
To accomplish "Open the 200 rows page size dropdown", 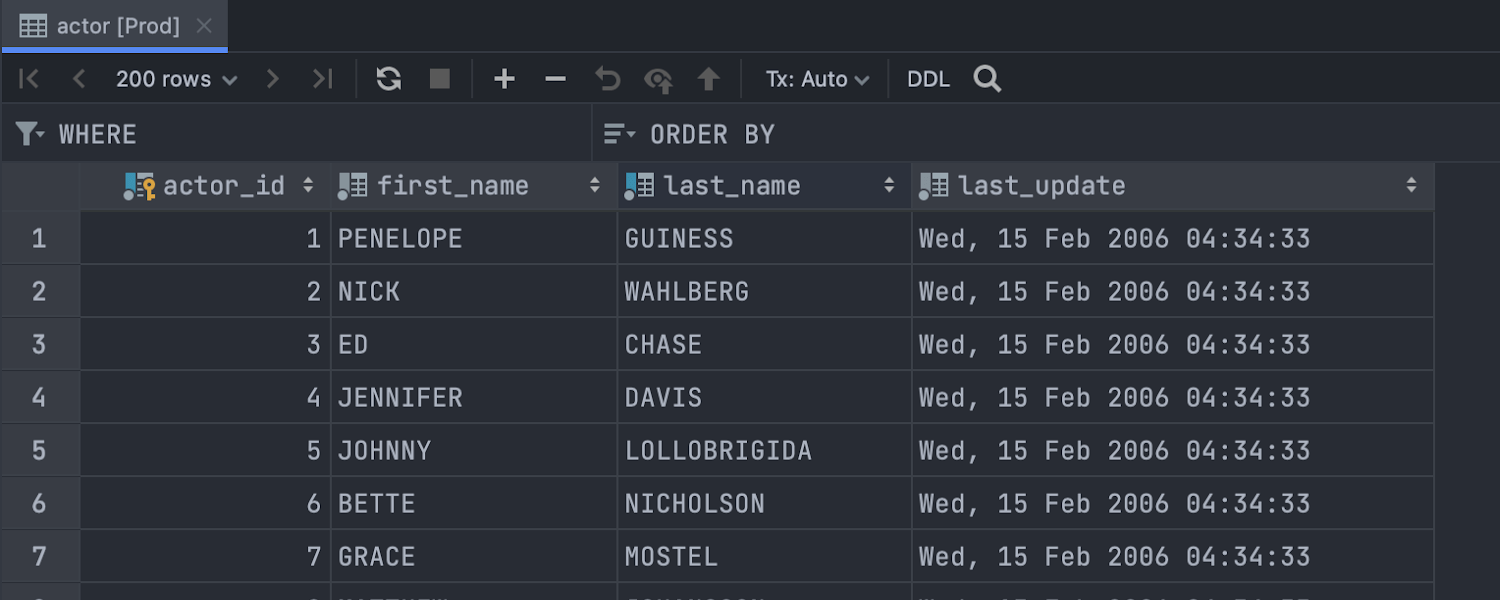I will pyautogui.click(x=176, y=79).
